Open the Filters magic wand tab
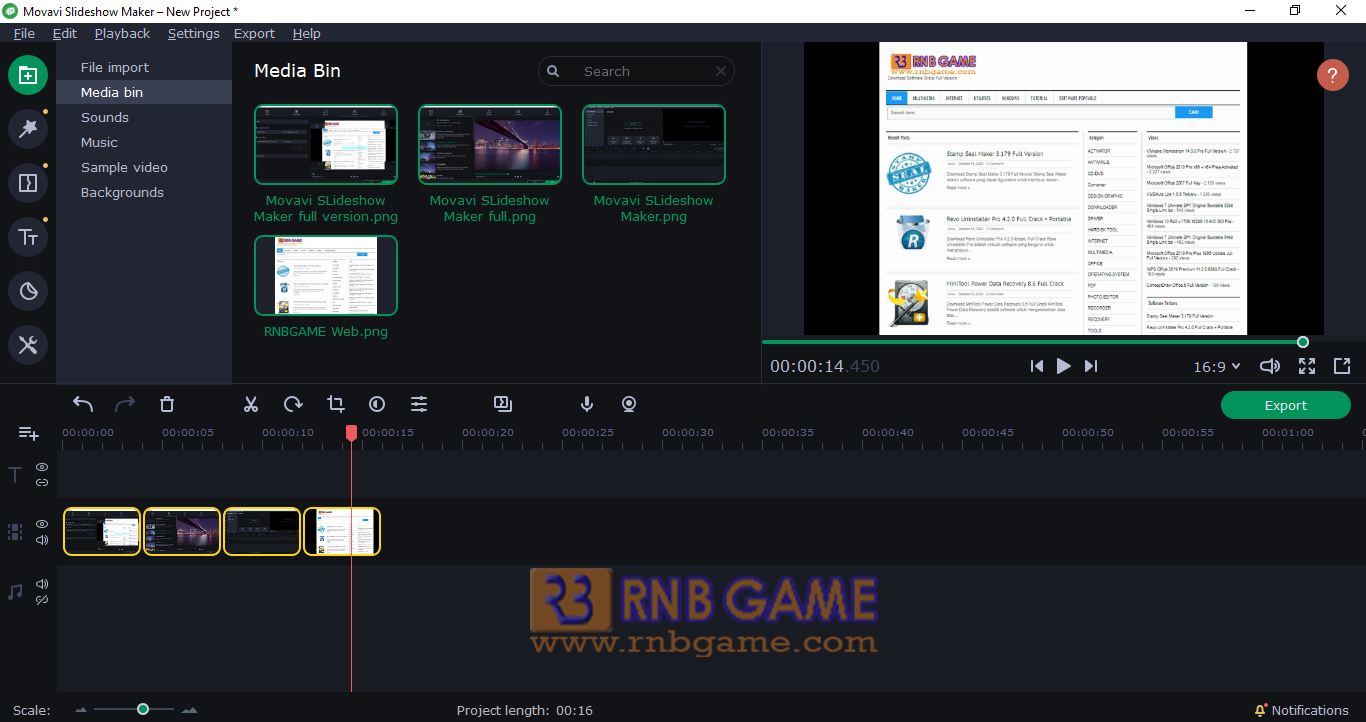The image size is (1366, 722). tap(28, 128)
